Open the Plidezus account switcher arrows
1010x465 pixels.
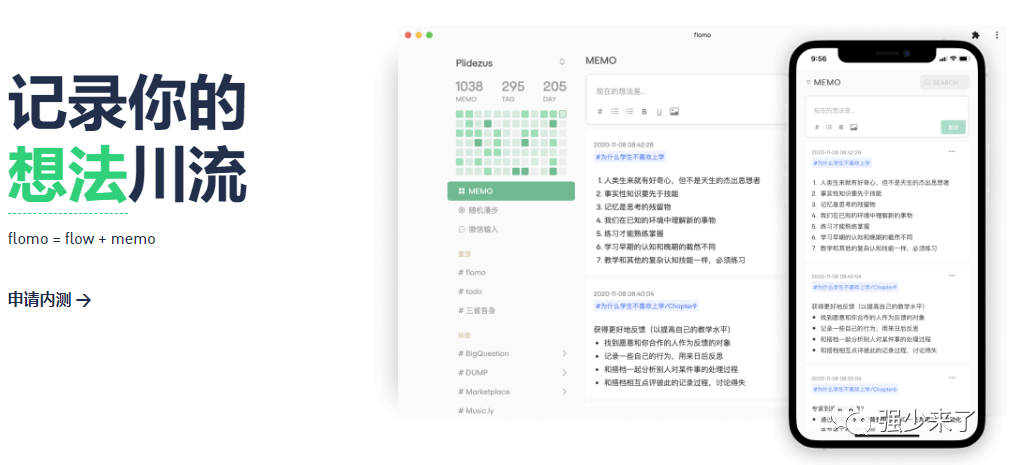562,62
